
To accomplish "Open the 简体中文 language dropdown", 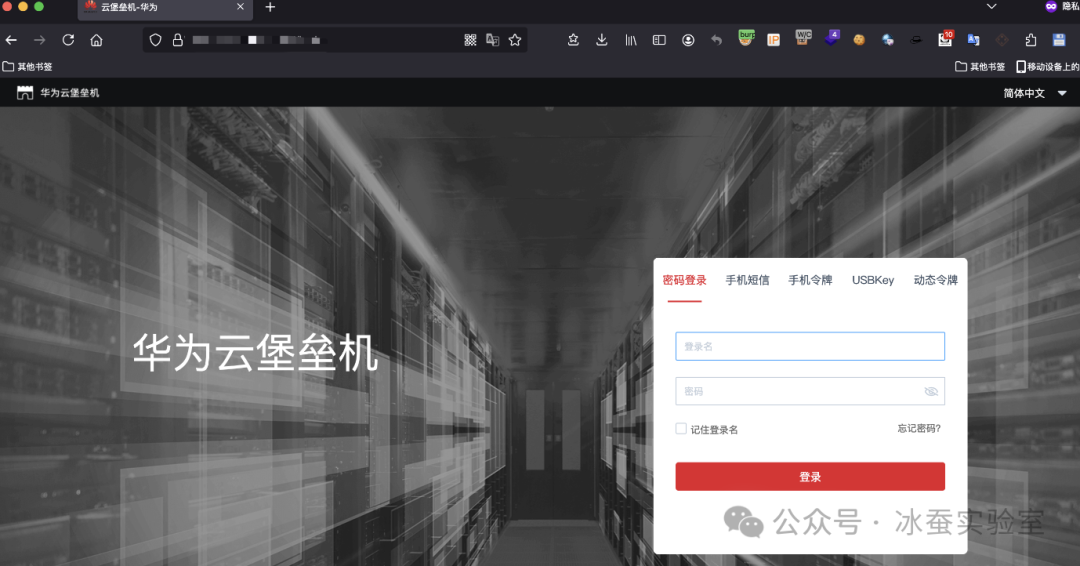I will click(x=1035, y=93).
